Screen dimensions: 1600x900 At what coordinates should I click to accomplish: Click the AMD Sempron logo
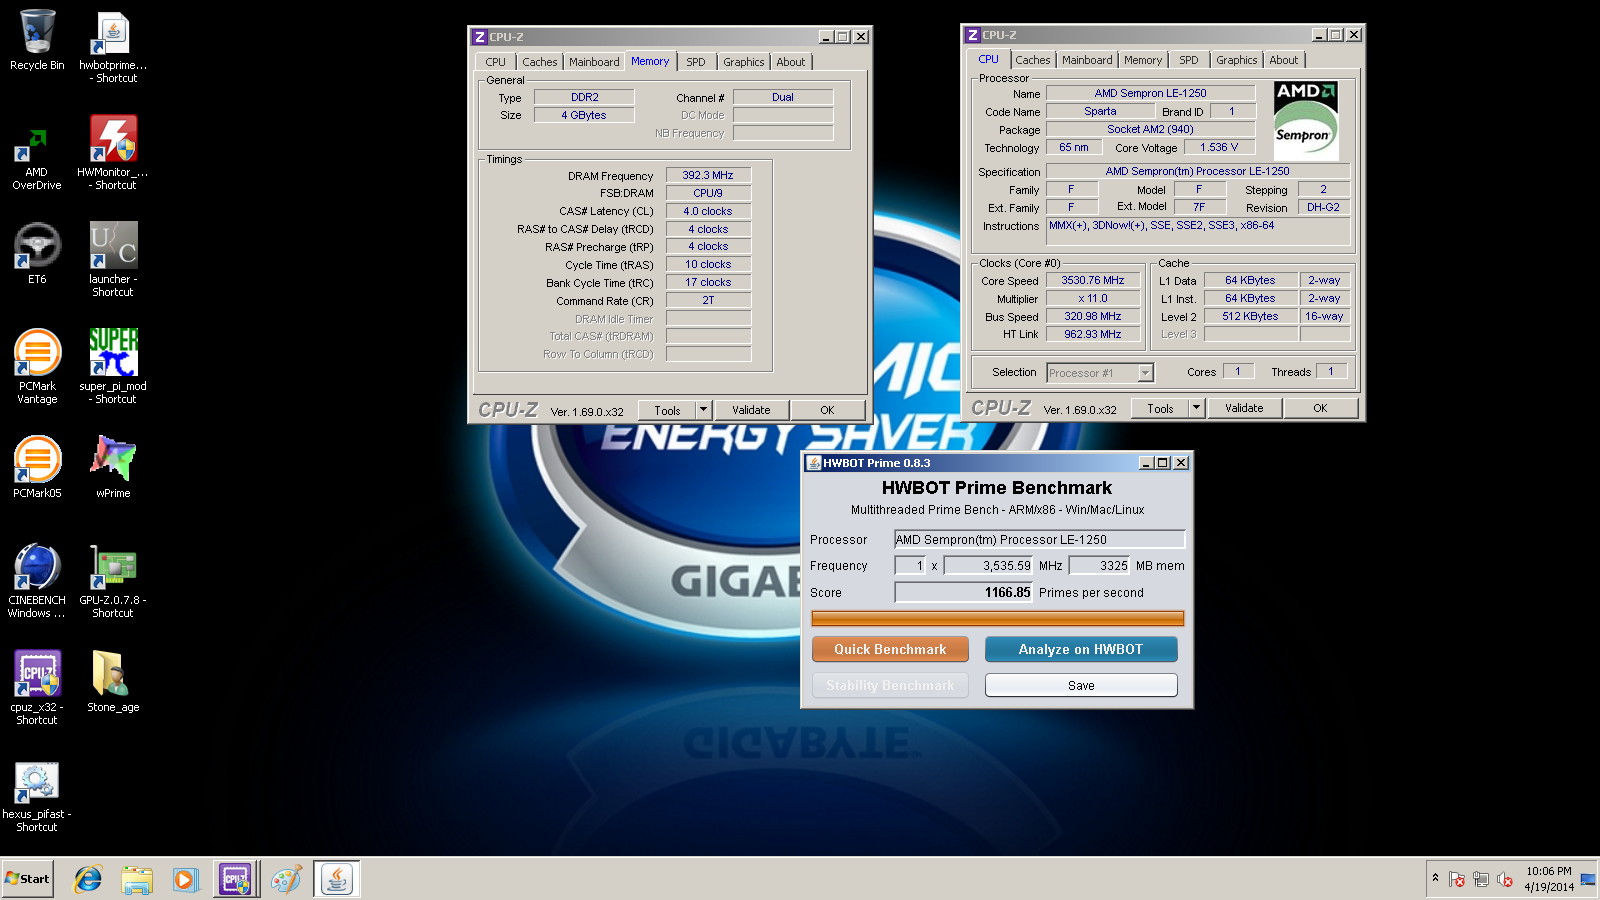click(x=1306, y=121)
